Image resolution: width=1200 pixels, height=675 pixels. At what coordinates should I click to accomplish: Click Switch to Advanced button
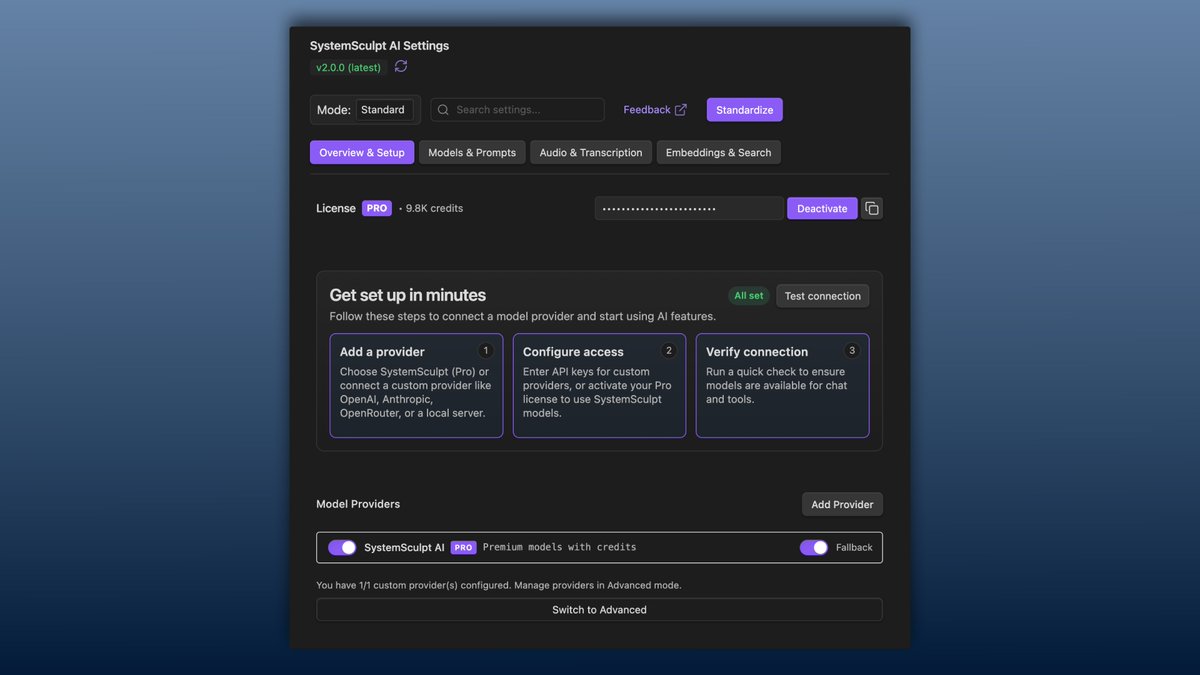[599, 610]
